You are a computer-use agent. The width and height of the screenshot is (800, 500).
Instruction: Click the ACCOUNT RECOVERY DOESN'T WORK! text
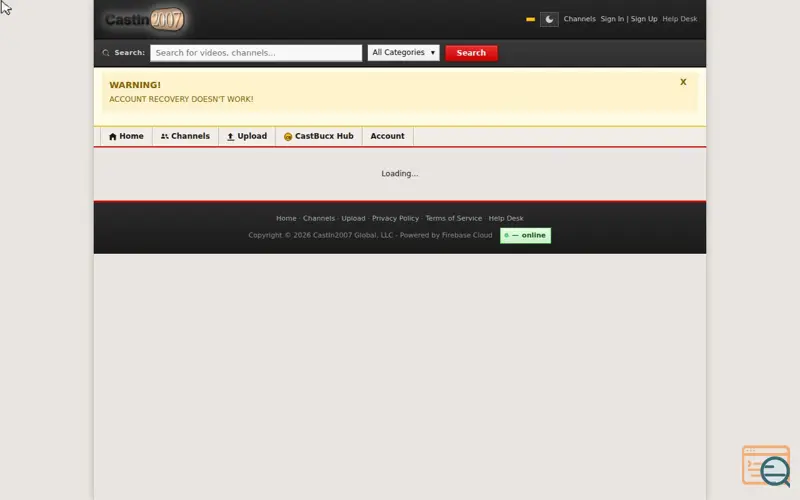(181, 99)
